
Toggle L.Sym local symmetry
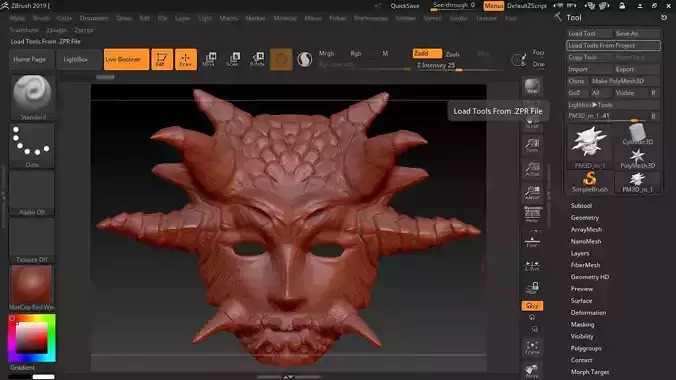[x=532, y=265]
